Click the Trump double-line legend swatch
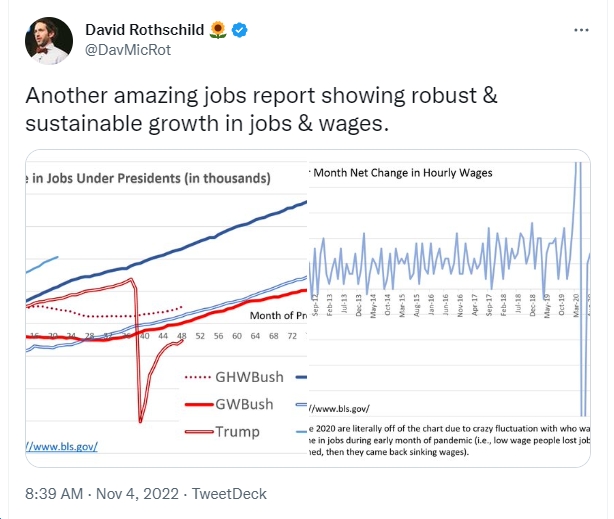The image size is (614, 519). point(199,432)
